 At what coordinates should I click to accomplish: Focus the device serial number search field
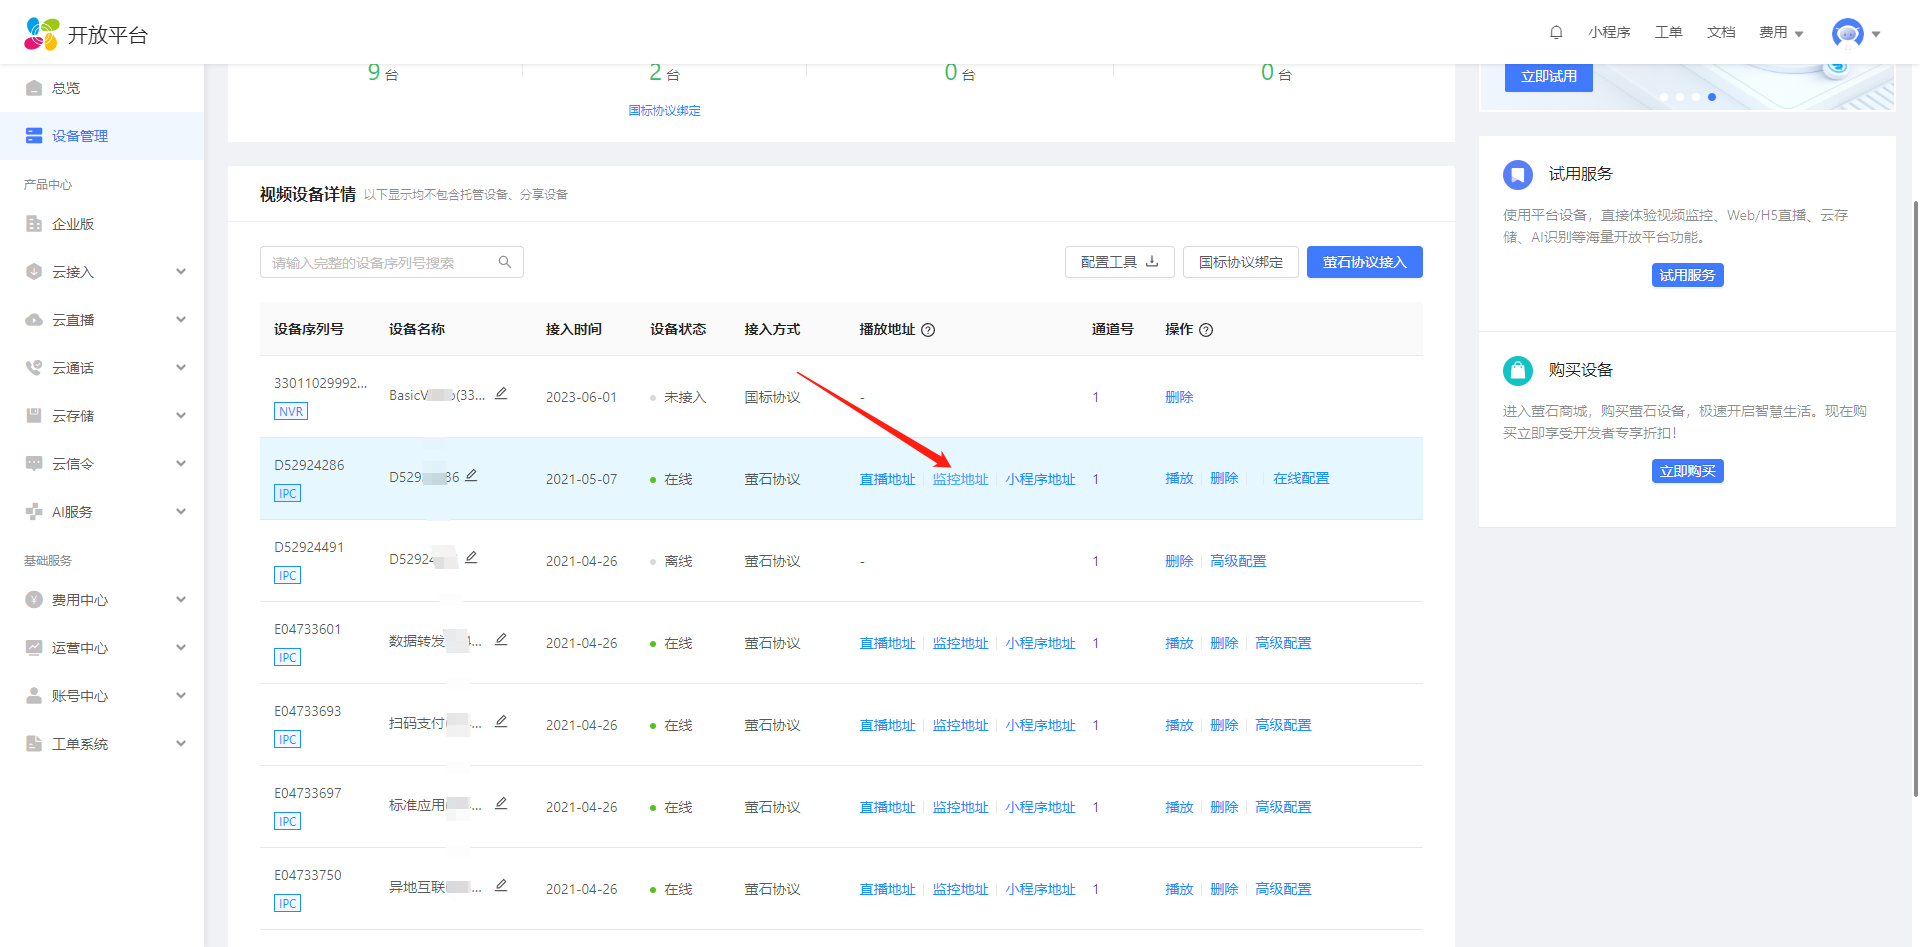point(391,262)
